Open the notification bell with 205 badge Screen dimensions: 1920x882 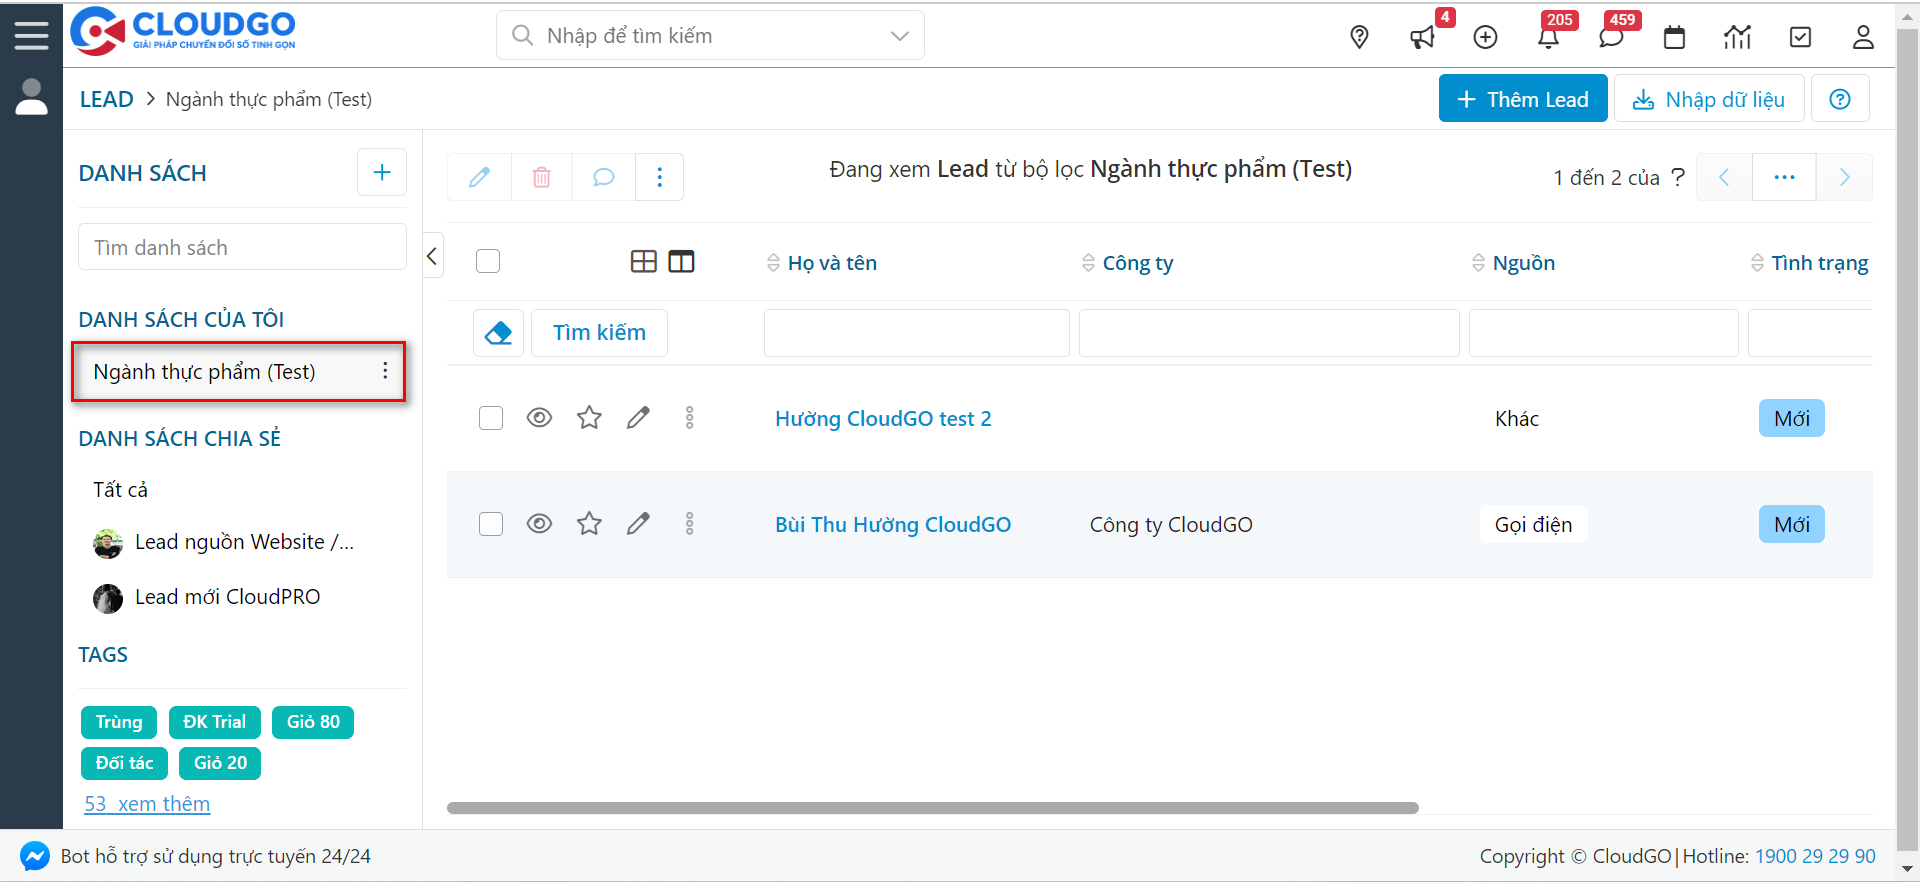1548,38
